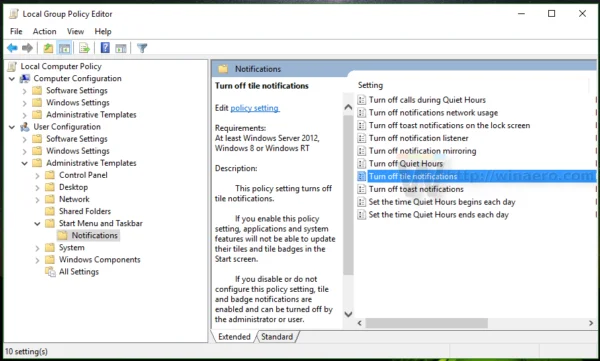Open the File menu
This screenshot has width=600, height=361.
[x=16, y=31]
